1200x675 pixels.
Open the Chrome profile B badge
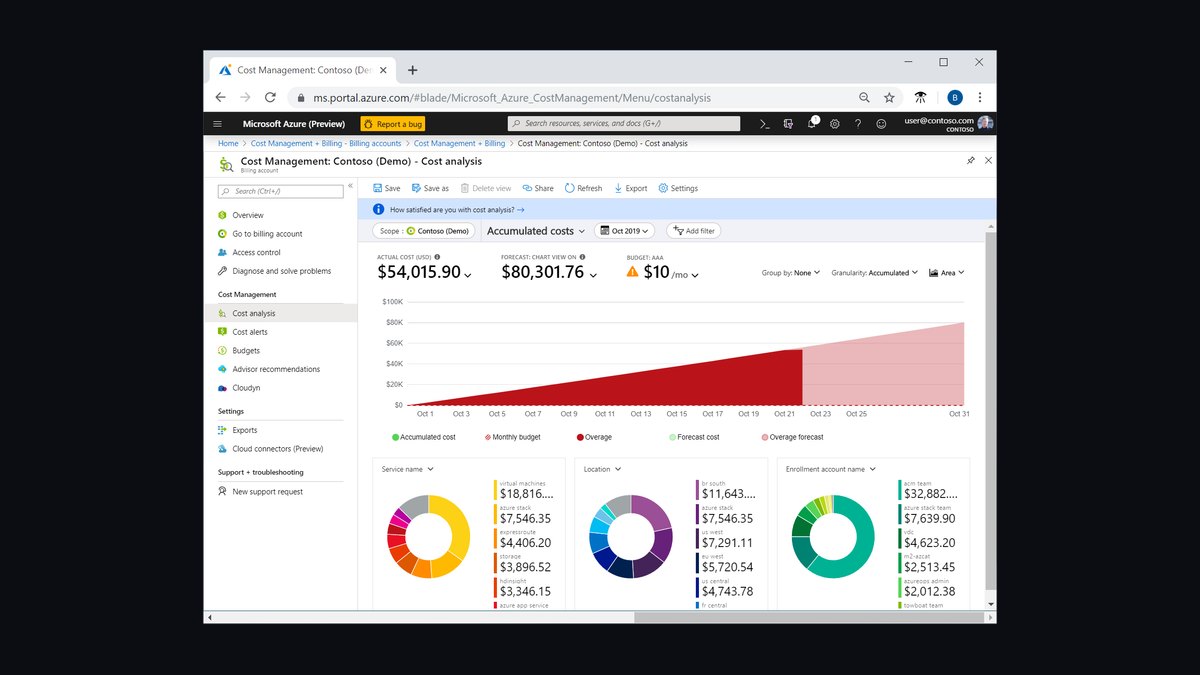point(955,97)
